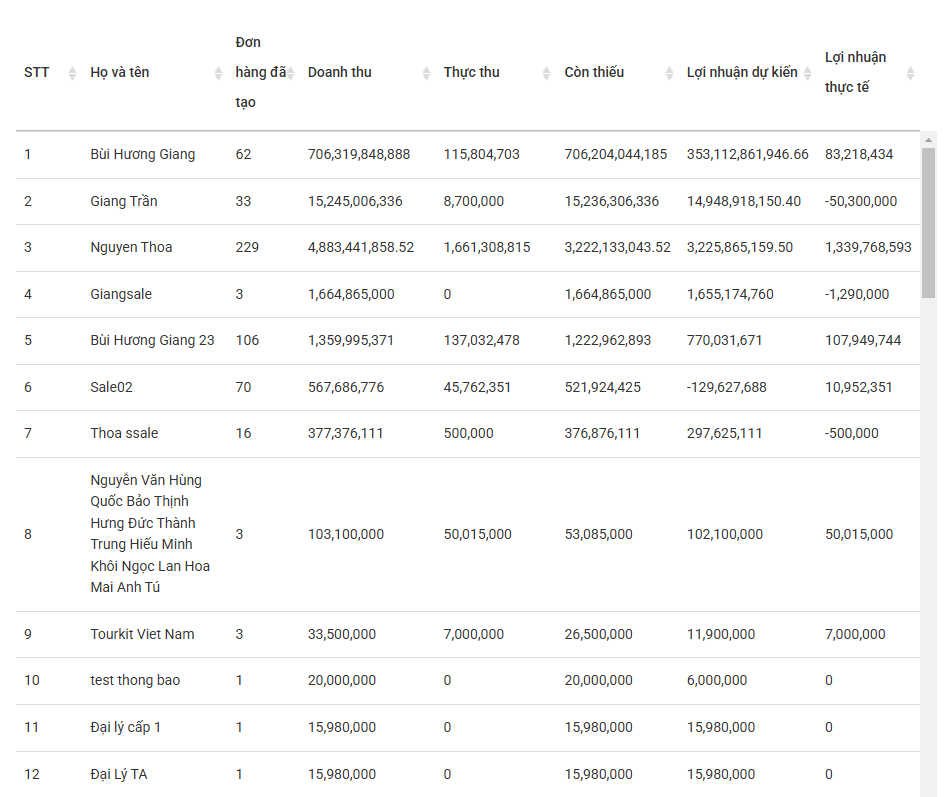
Task: Click the Doanh thu header label
Action: [x=339, y=72]
